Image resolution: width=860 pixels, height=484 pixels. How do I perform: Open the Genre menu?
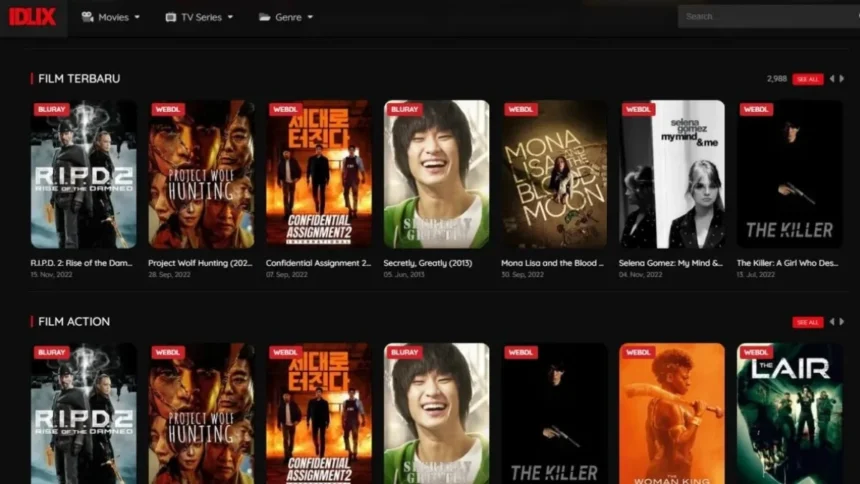[286, 17]
